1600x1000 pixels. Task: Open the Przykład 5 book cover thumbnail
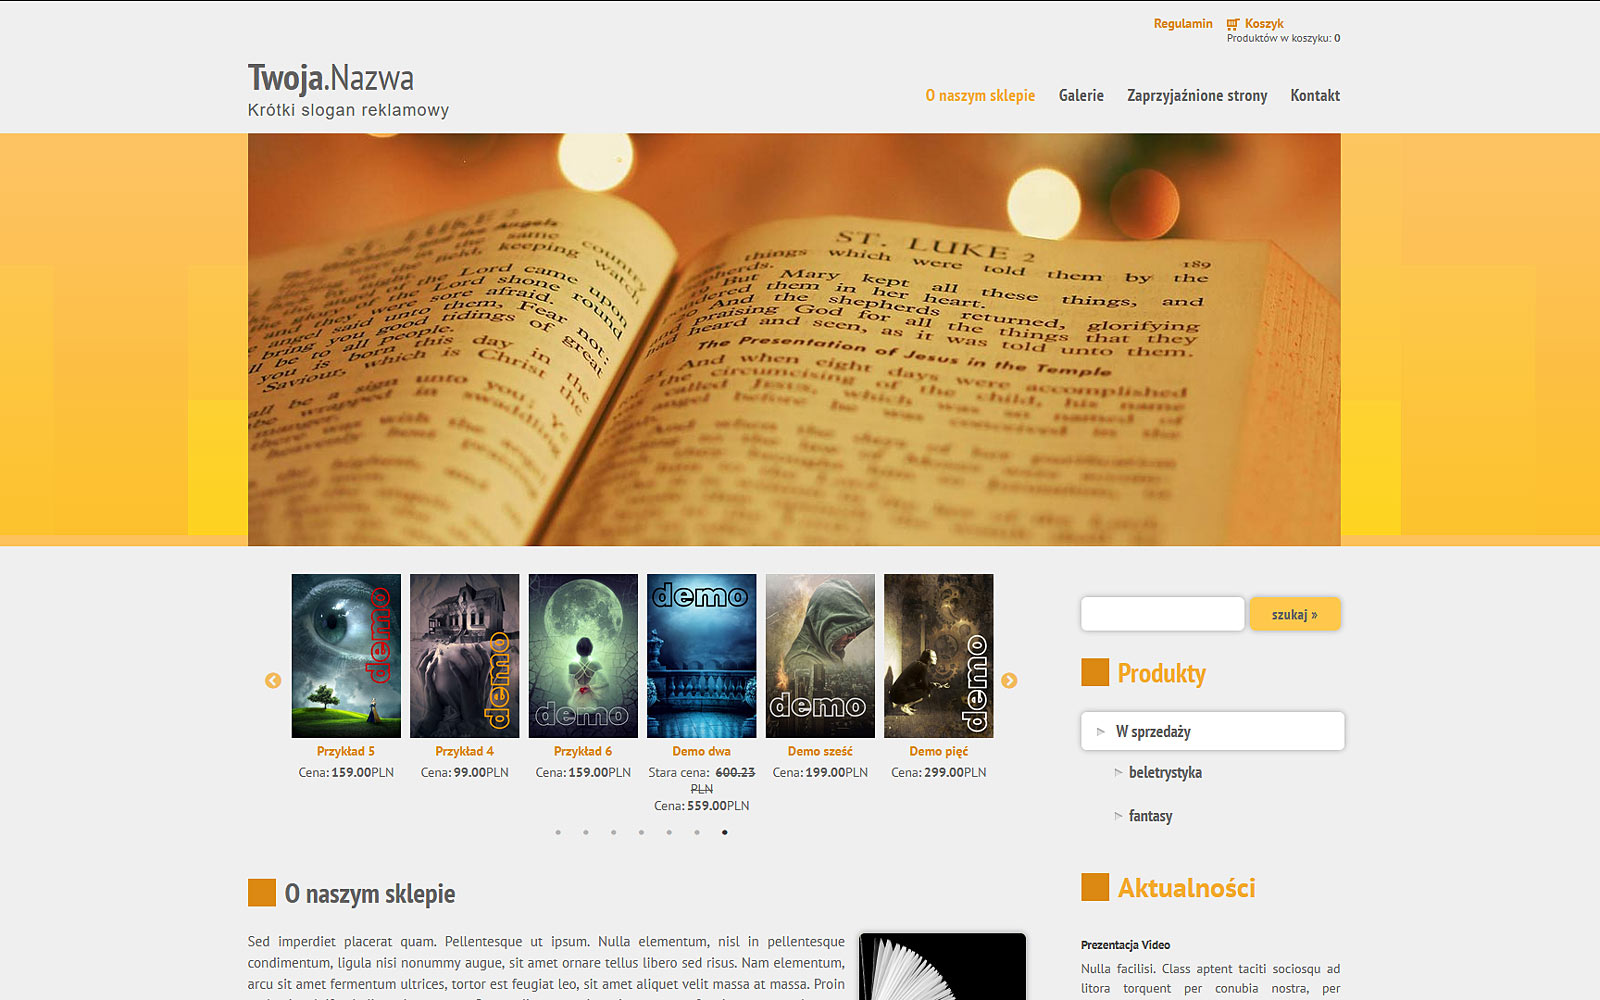click(x=346, y=656)
